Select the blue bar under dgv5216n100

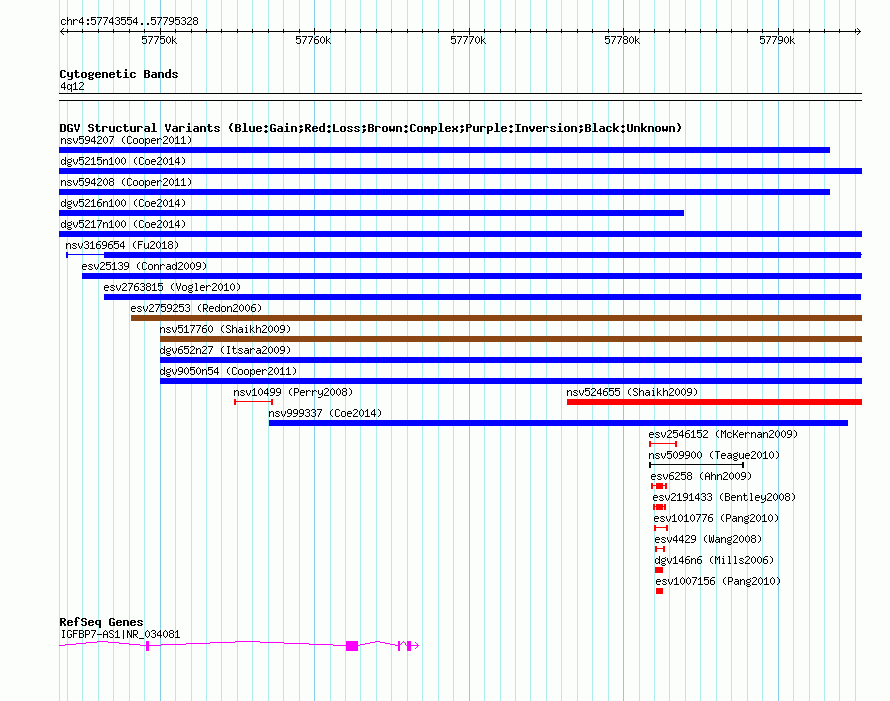pyautogui.click(x=371, y=213)
